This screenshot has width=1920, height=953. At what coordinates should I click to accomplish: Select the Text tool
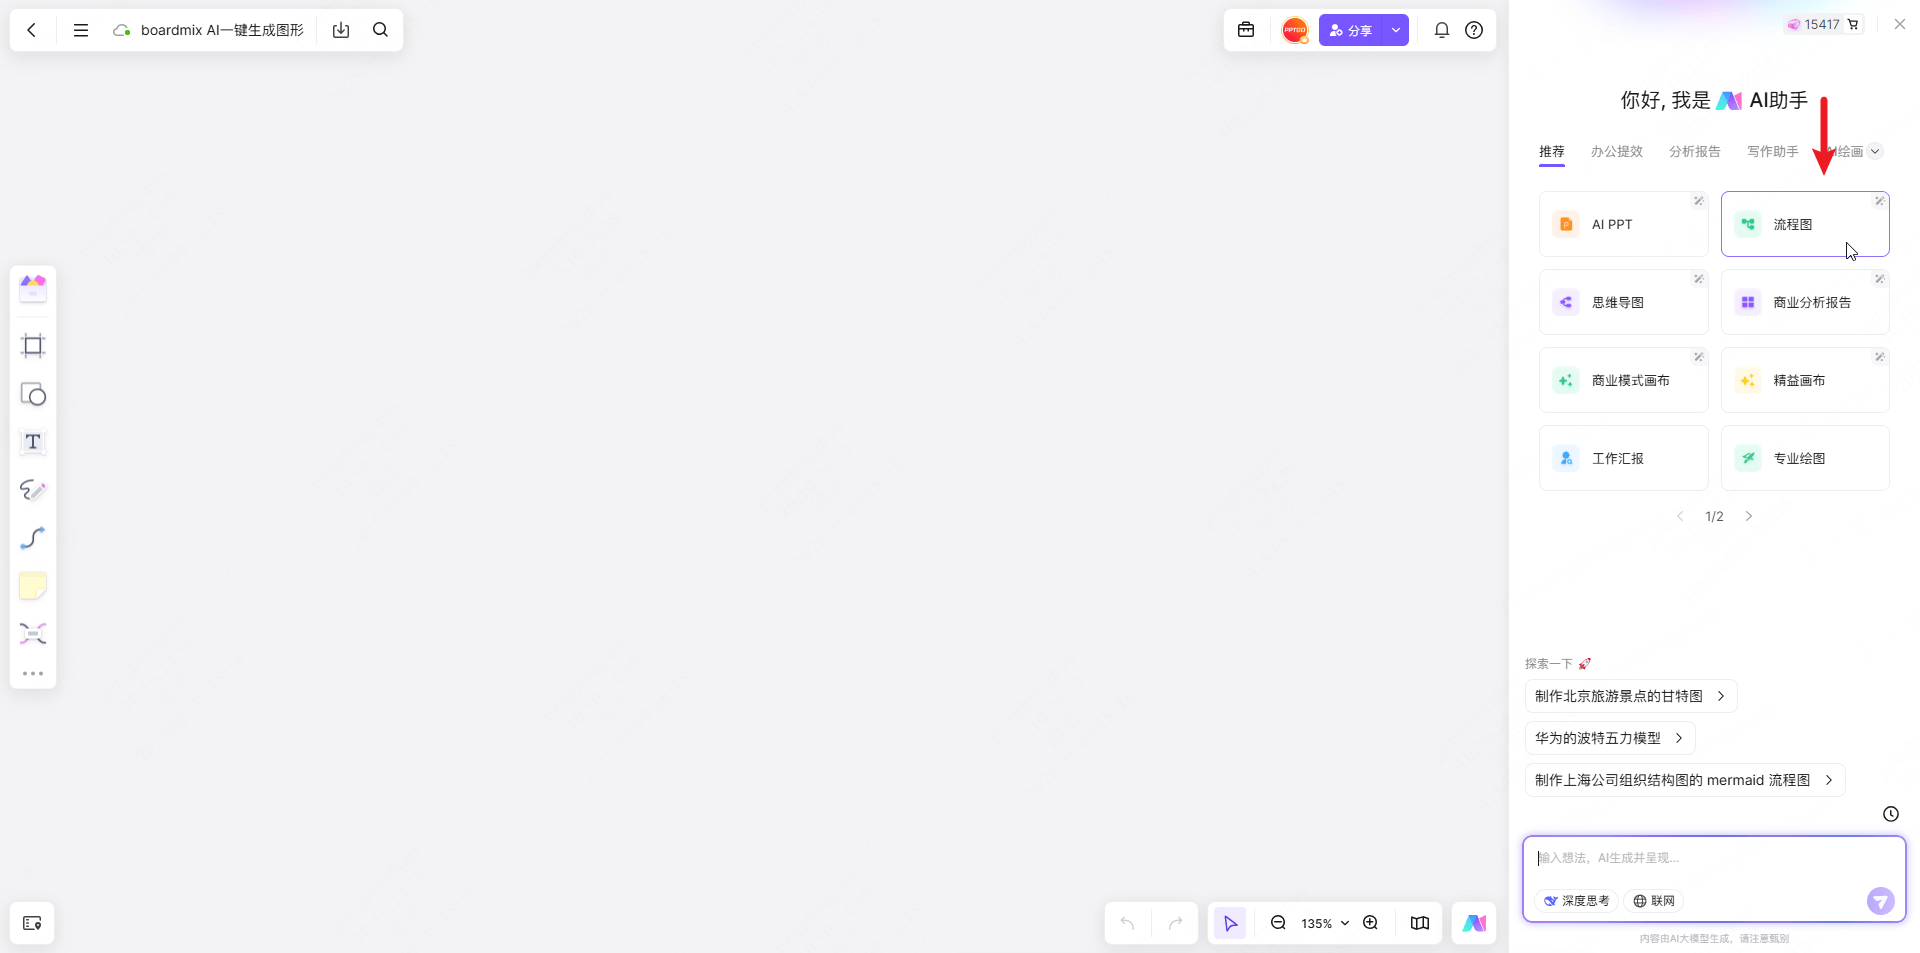33,442
